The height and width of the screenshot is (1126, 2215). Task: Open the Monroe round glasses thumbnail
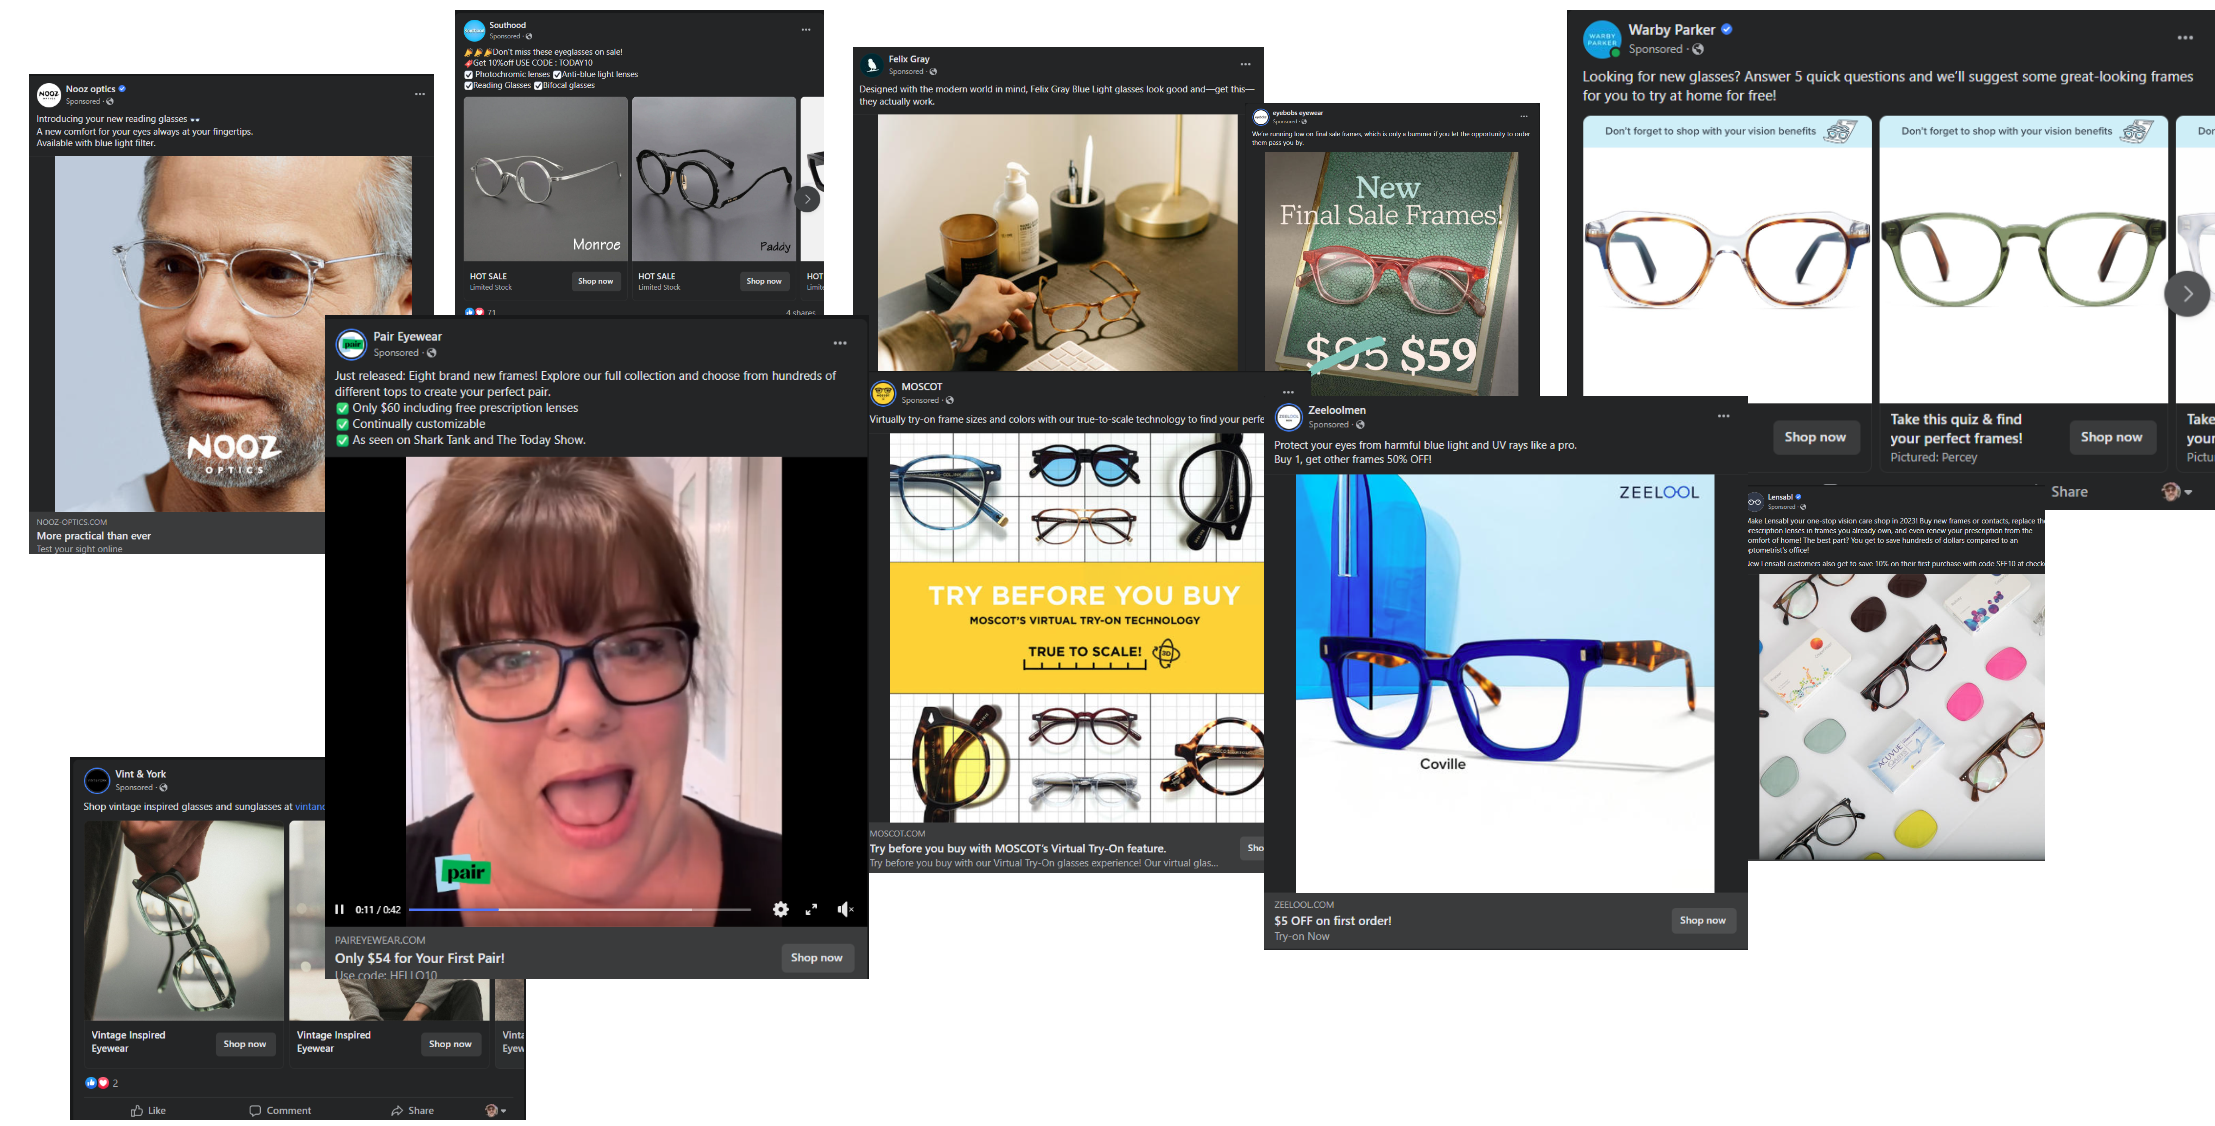[546, 179]
